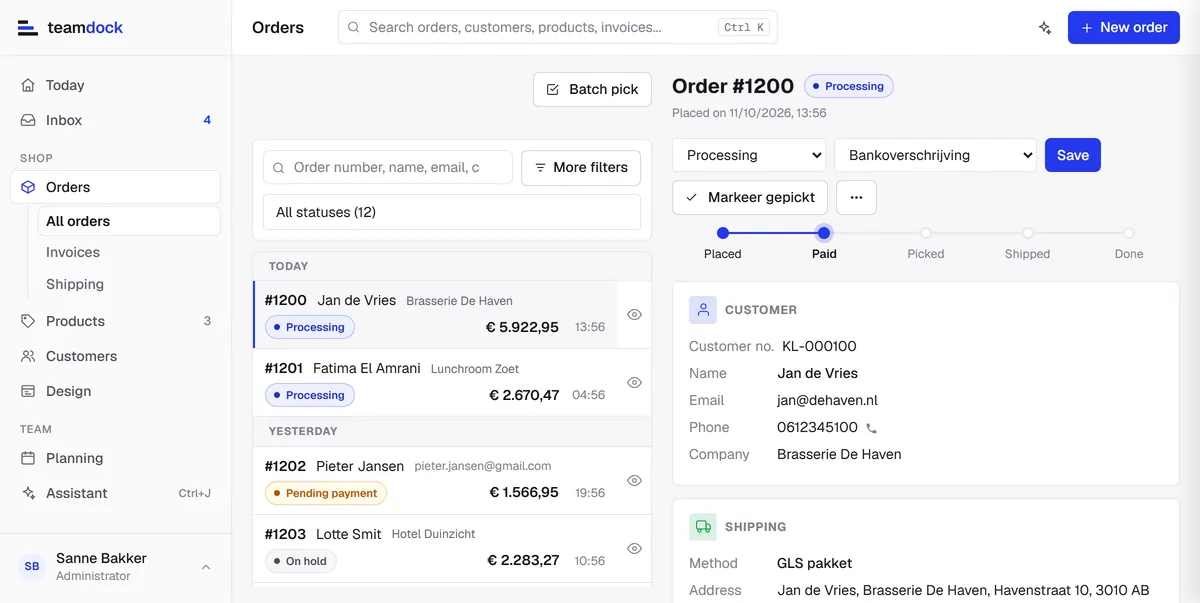
Task: Click the customer card person icon
Action: pyautogui.click(x=703, y=310)
